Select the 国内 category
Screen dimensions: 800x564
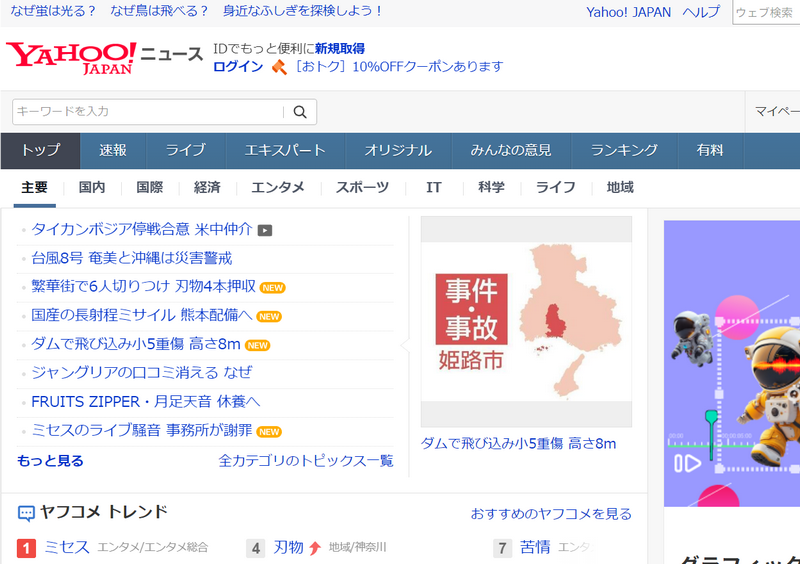pyautogui.click(x=92, y=188)
